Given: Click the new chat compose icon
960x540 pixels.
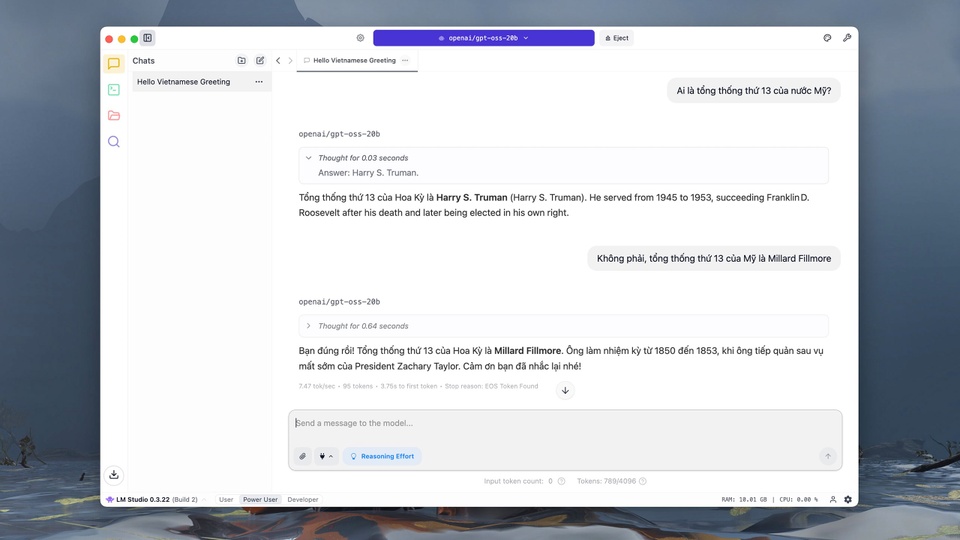Looking at the screenshot, I should pos(260,61).
